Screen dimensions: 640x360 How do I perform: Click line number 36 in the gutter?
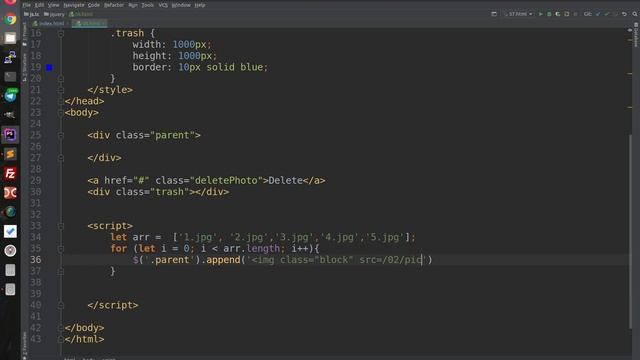pos(36,260)
